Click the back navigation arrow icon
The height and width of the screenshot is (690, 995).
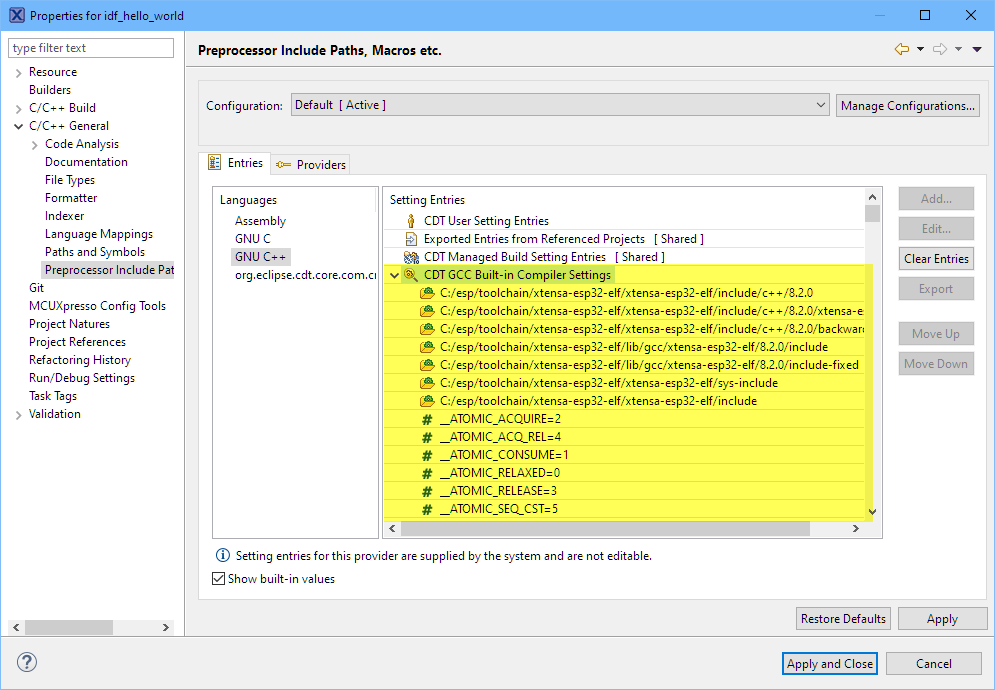902,49
